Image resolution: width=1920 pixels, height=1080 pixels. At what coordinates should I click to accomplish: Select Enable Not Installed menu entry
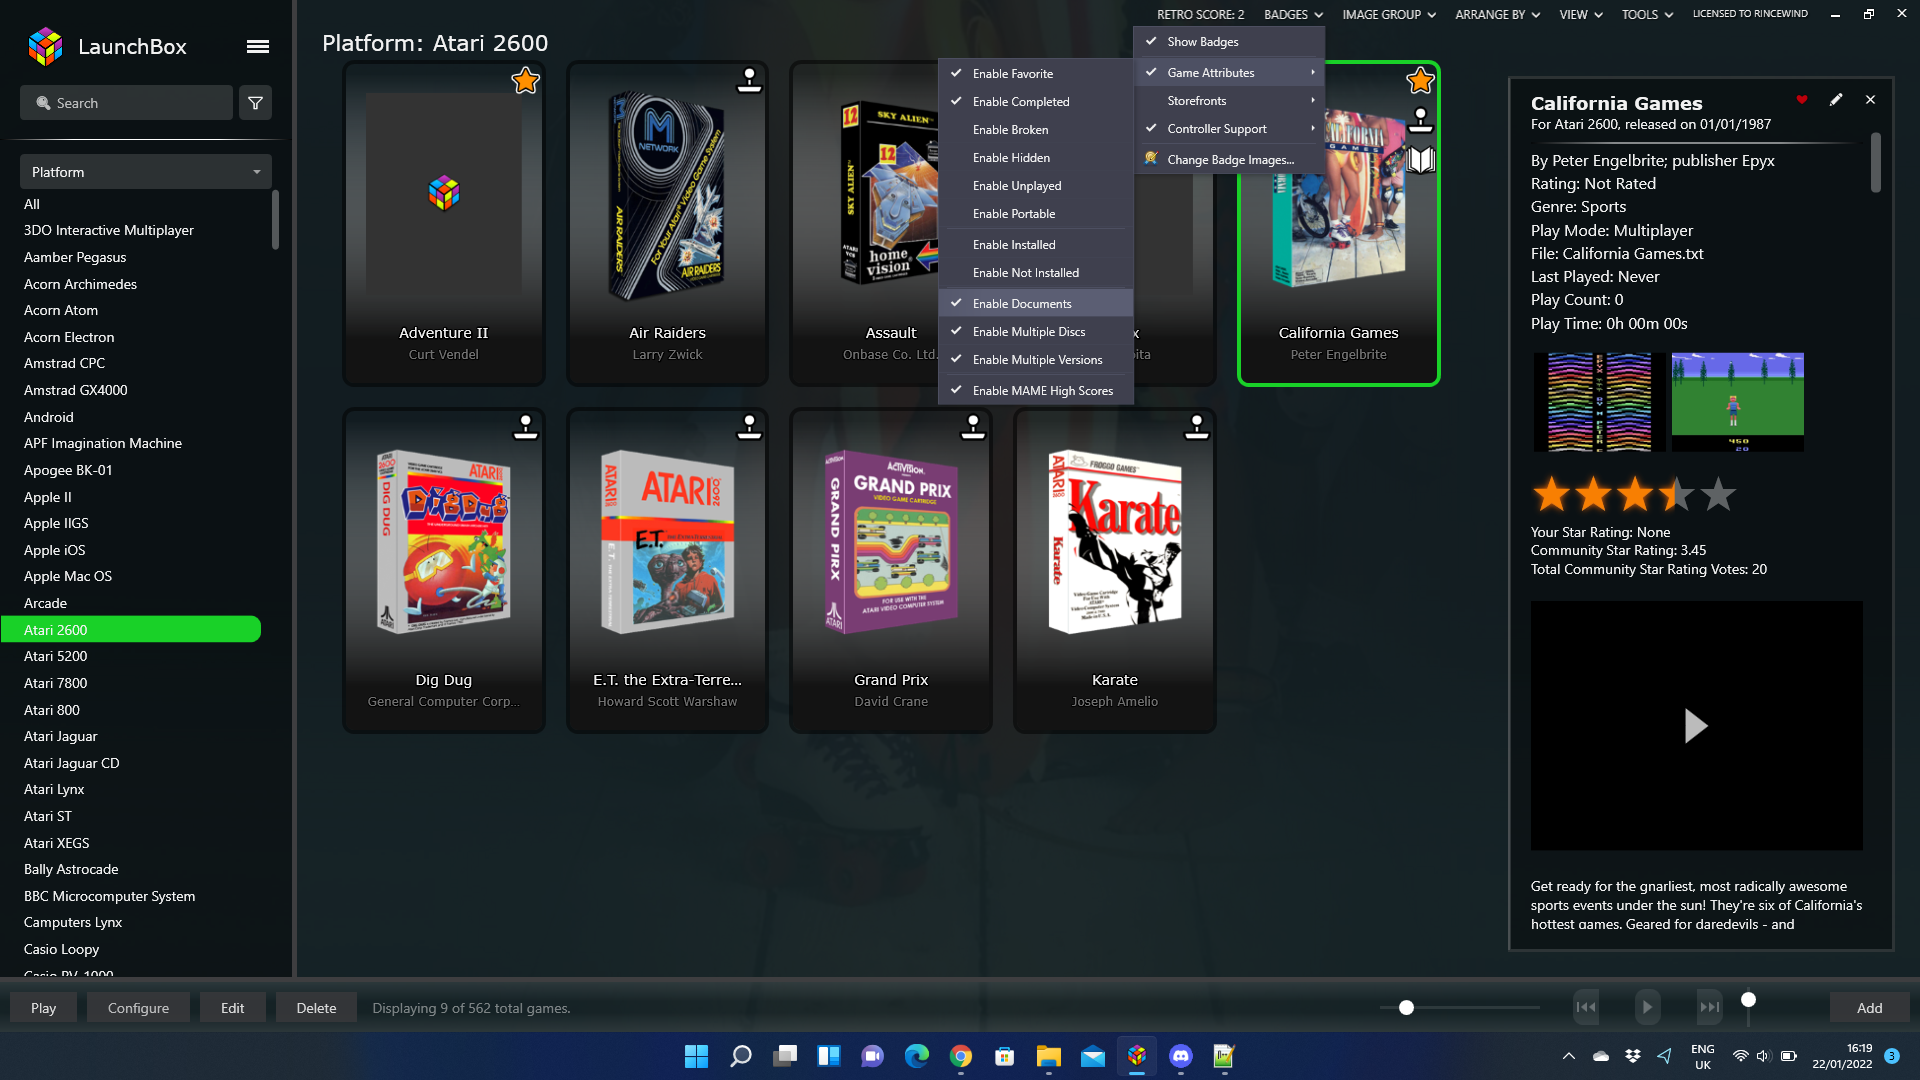click(x=1035, y=273)
